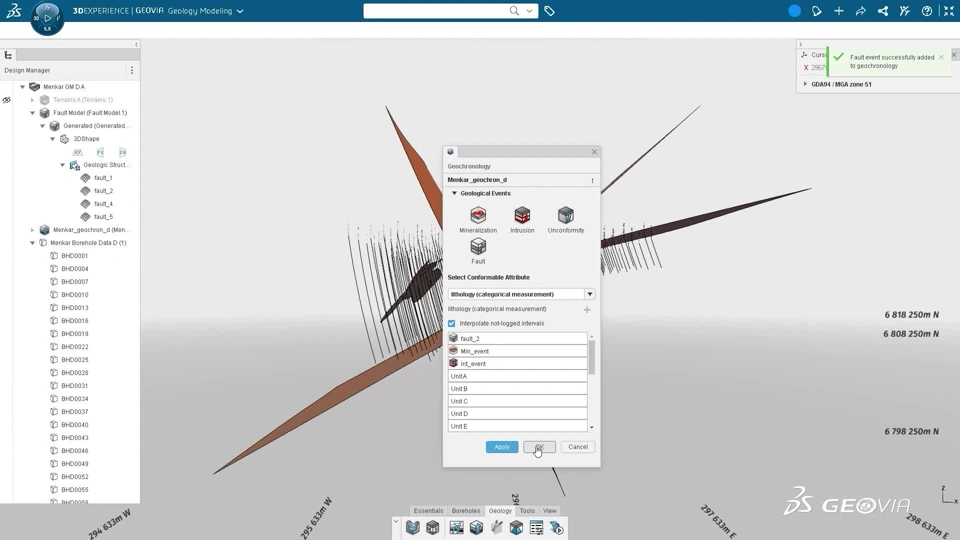
Task: Click the Intrusion geological event icon
Action: click(x=522, y=216)
